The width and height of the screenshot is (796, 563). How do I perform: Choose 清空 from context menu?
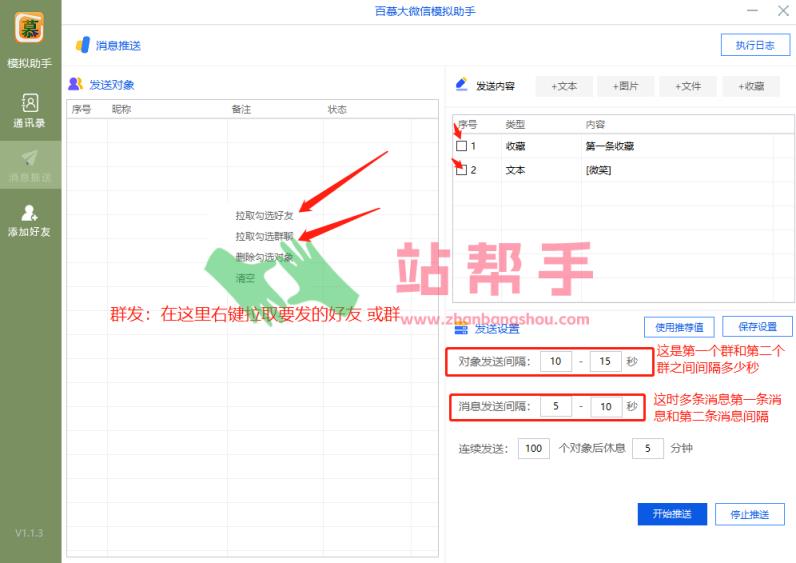(245, 278)
